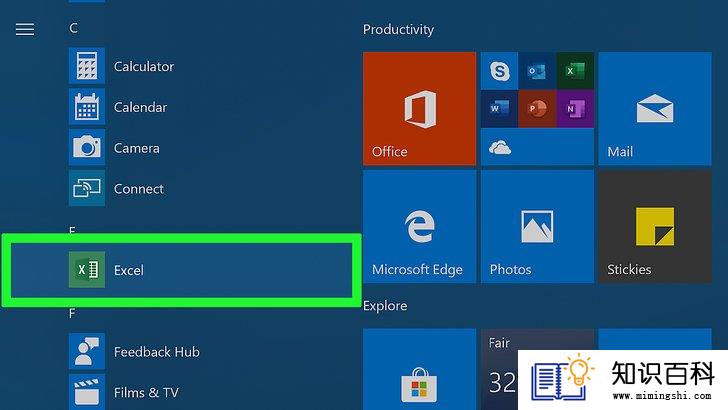
Task: Click the Films & TV text label
Action: (146, 393)
